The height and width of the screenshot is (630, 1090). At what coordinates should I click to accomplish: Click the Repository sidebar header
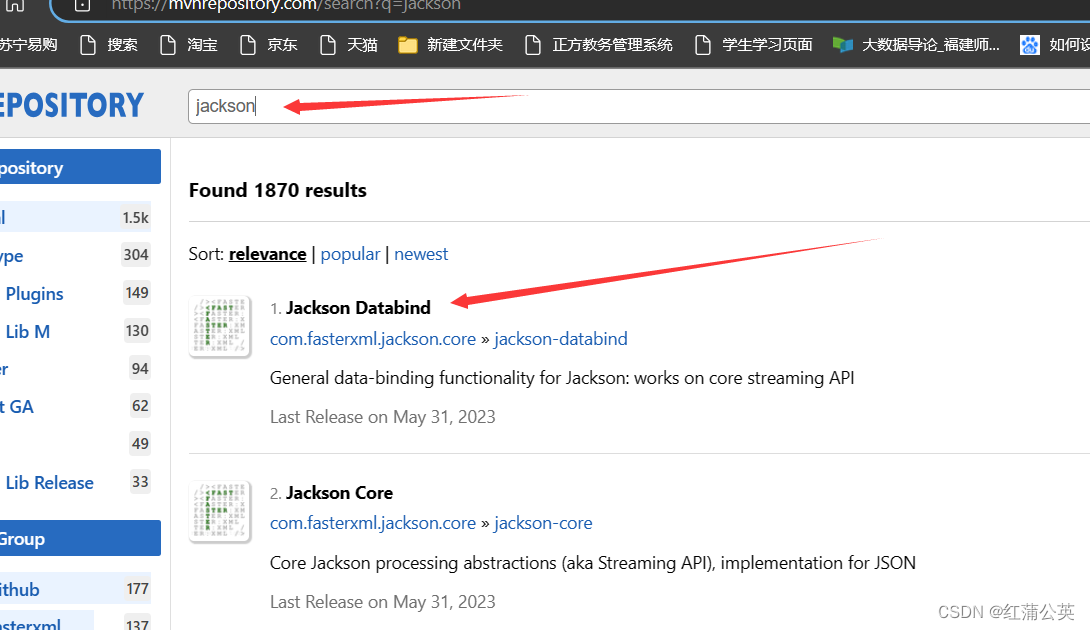point(80,167)
